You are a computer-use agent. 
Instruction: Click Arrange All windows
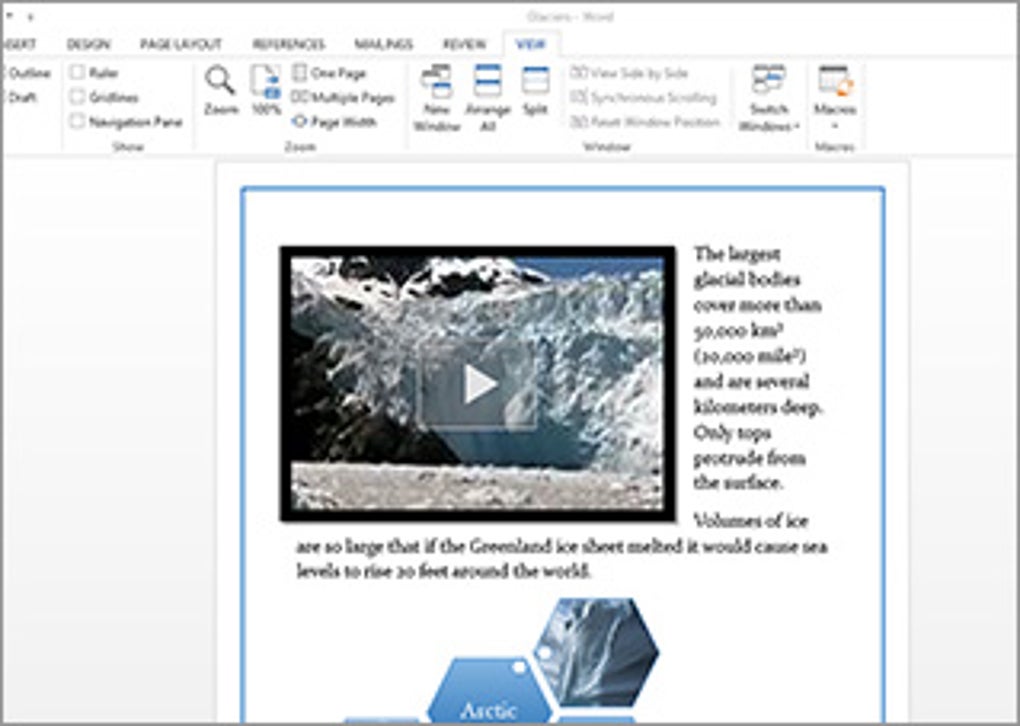[x=488, y=98]
